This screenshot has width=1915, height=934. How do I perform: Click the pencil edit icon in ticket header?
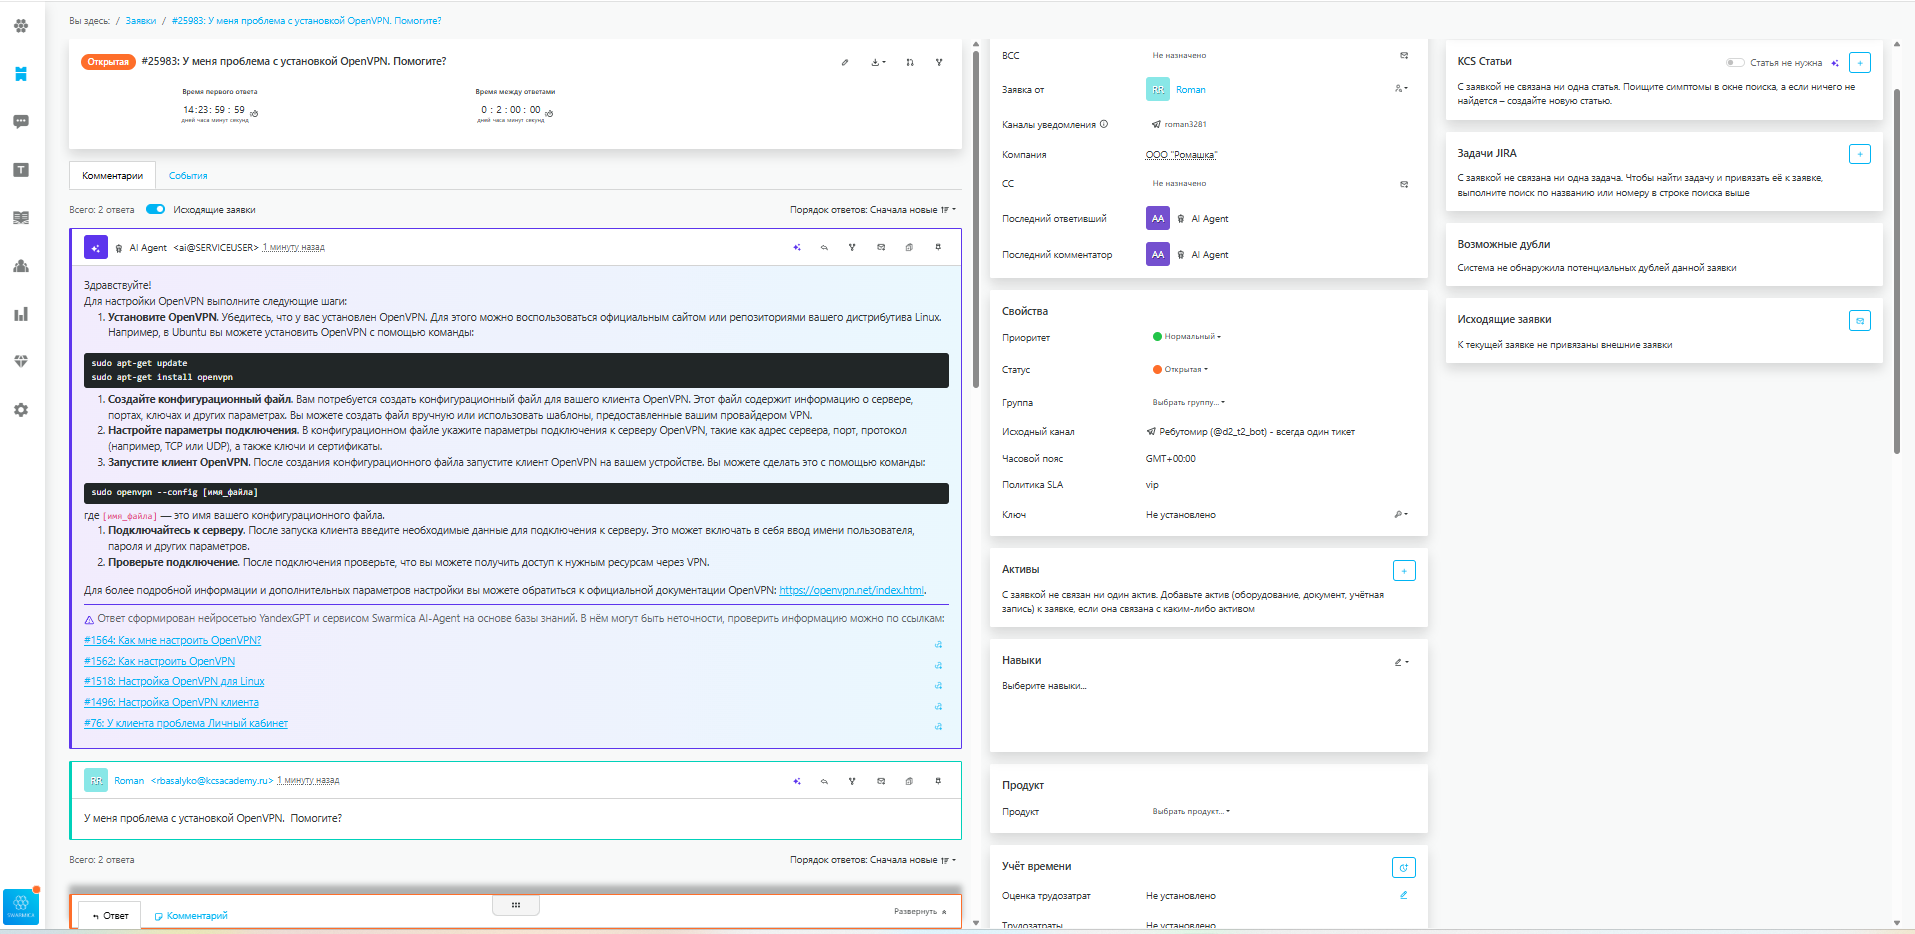pos(845,62)
